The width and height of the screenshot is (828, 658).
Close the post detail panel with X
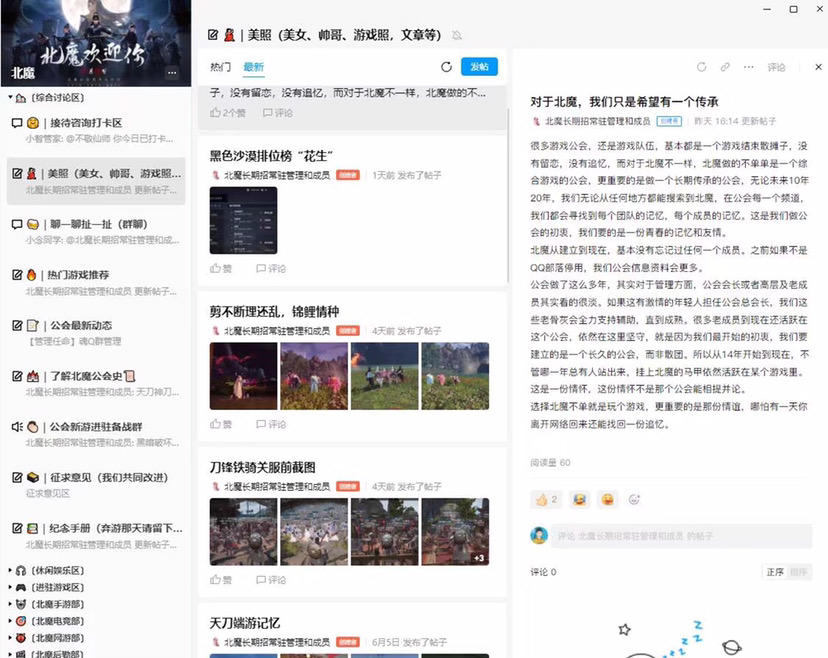point(818,67)
